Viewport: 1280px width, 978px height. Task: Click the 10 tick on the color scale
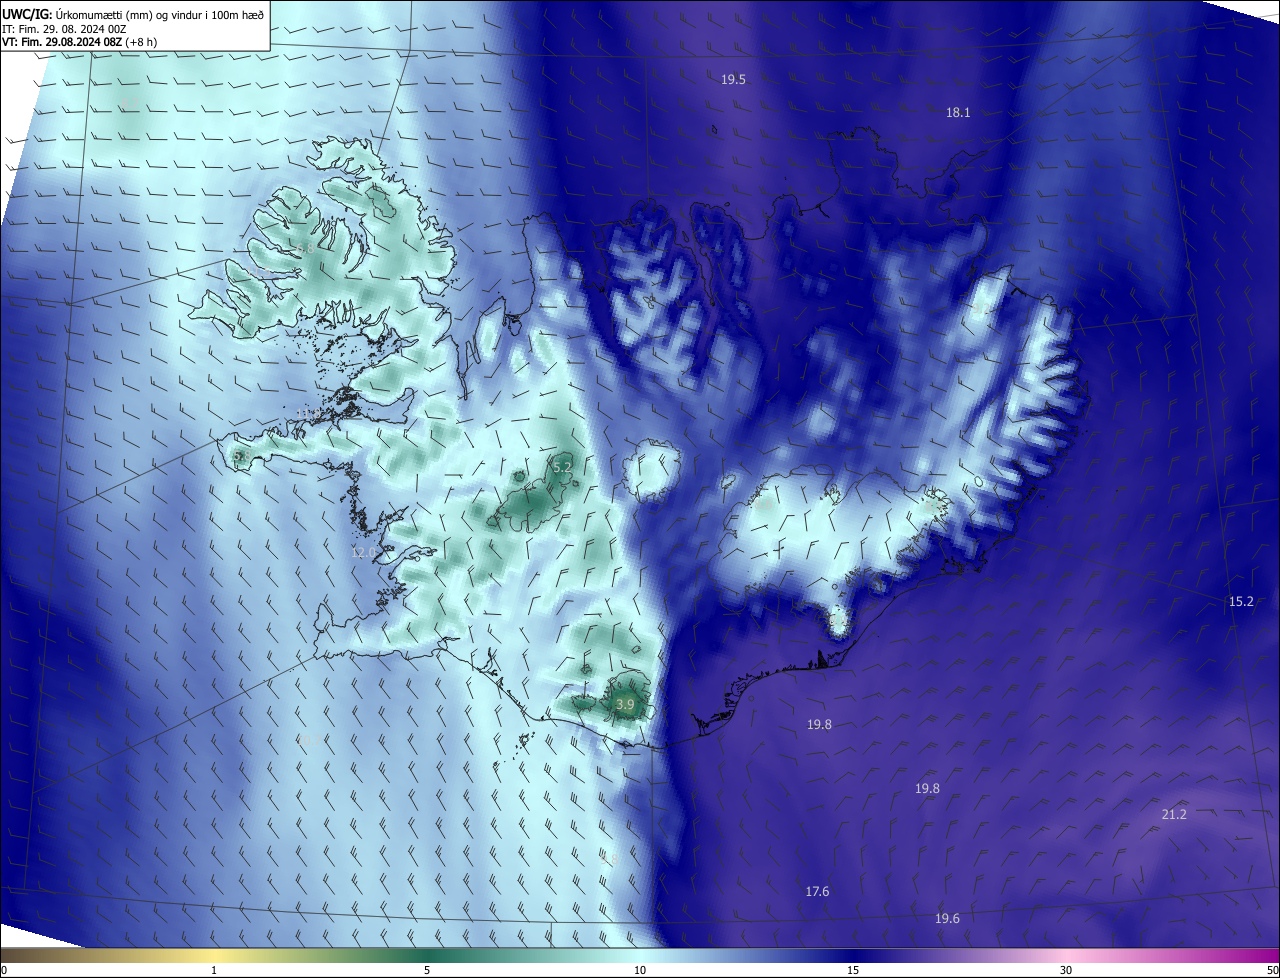click(x=640, y=971)
